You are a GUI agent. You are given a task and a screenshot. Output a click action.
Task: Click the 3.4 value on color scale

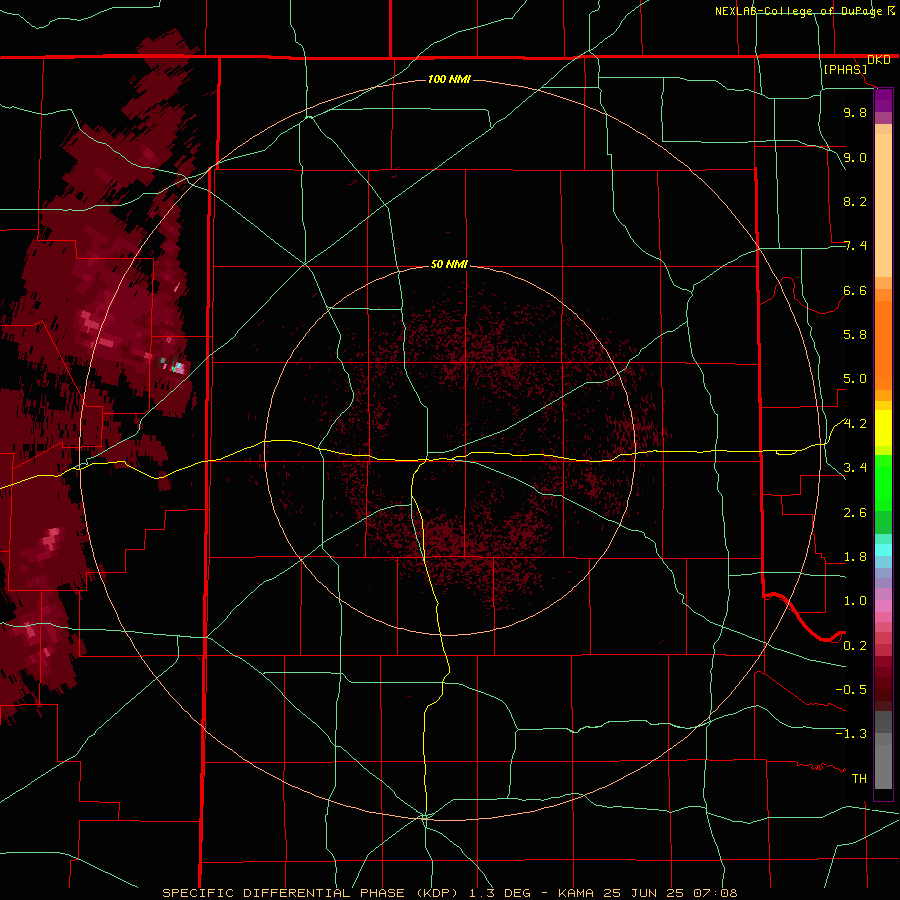click(x=855, y=468)
